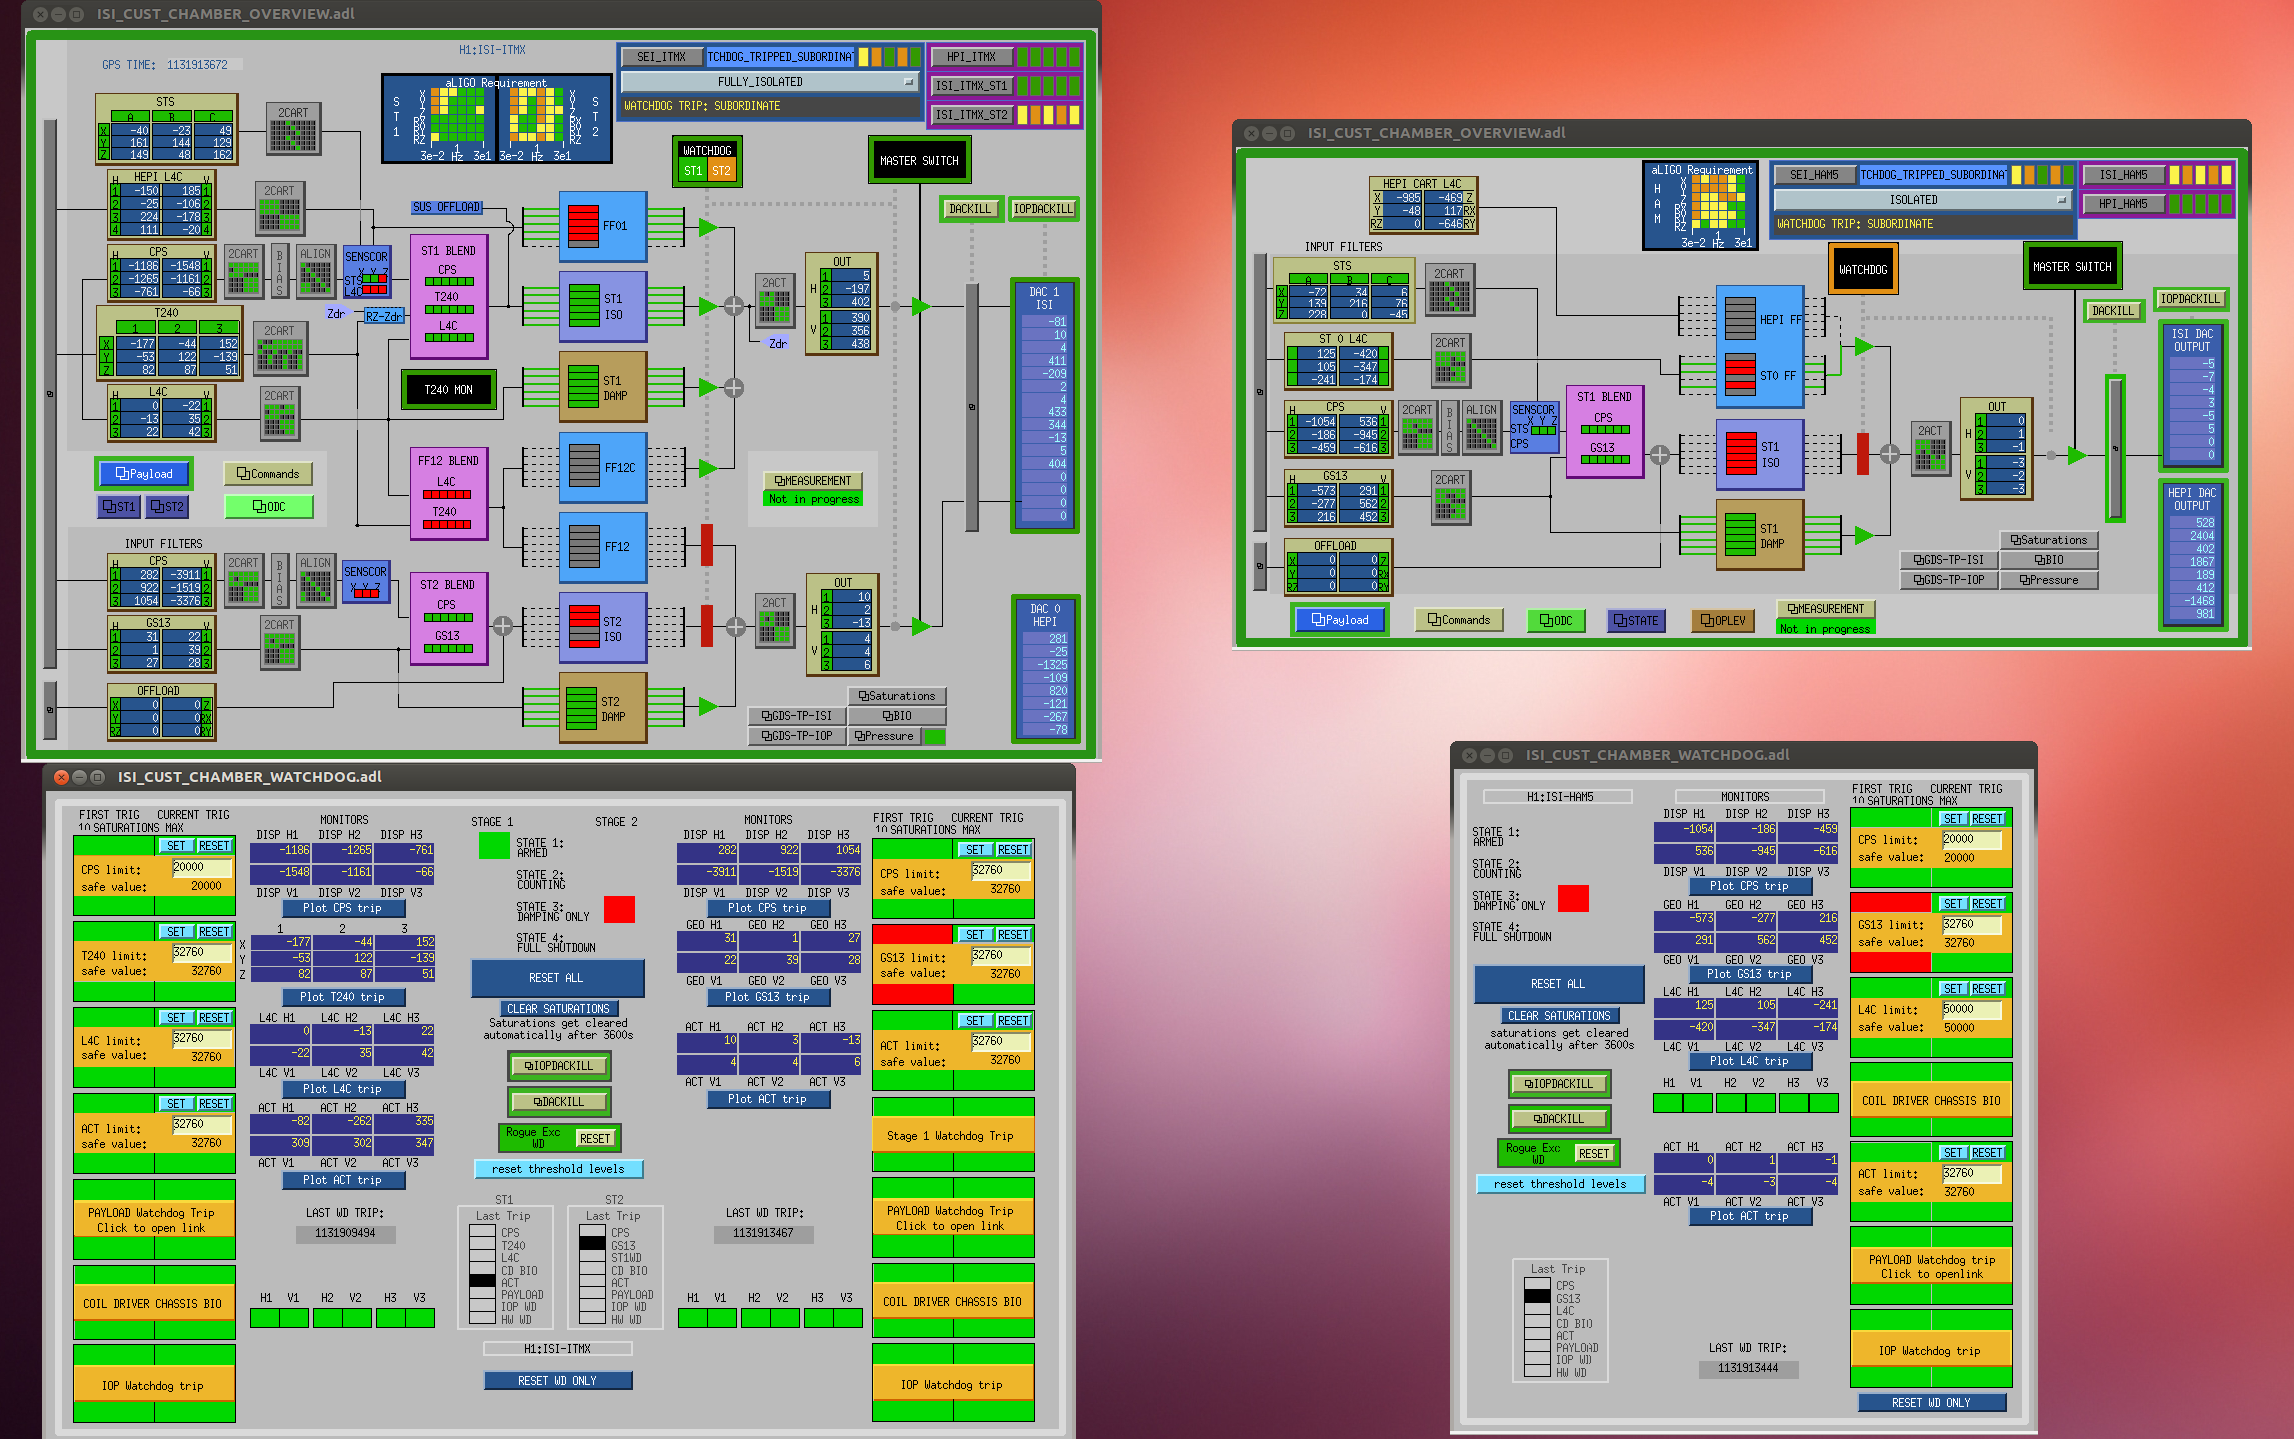Open the GDS-TP-ISI menu in ITMX overview

797,716
